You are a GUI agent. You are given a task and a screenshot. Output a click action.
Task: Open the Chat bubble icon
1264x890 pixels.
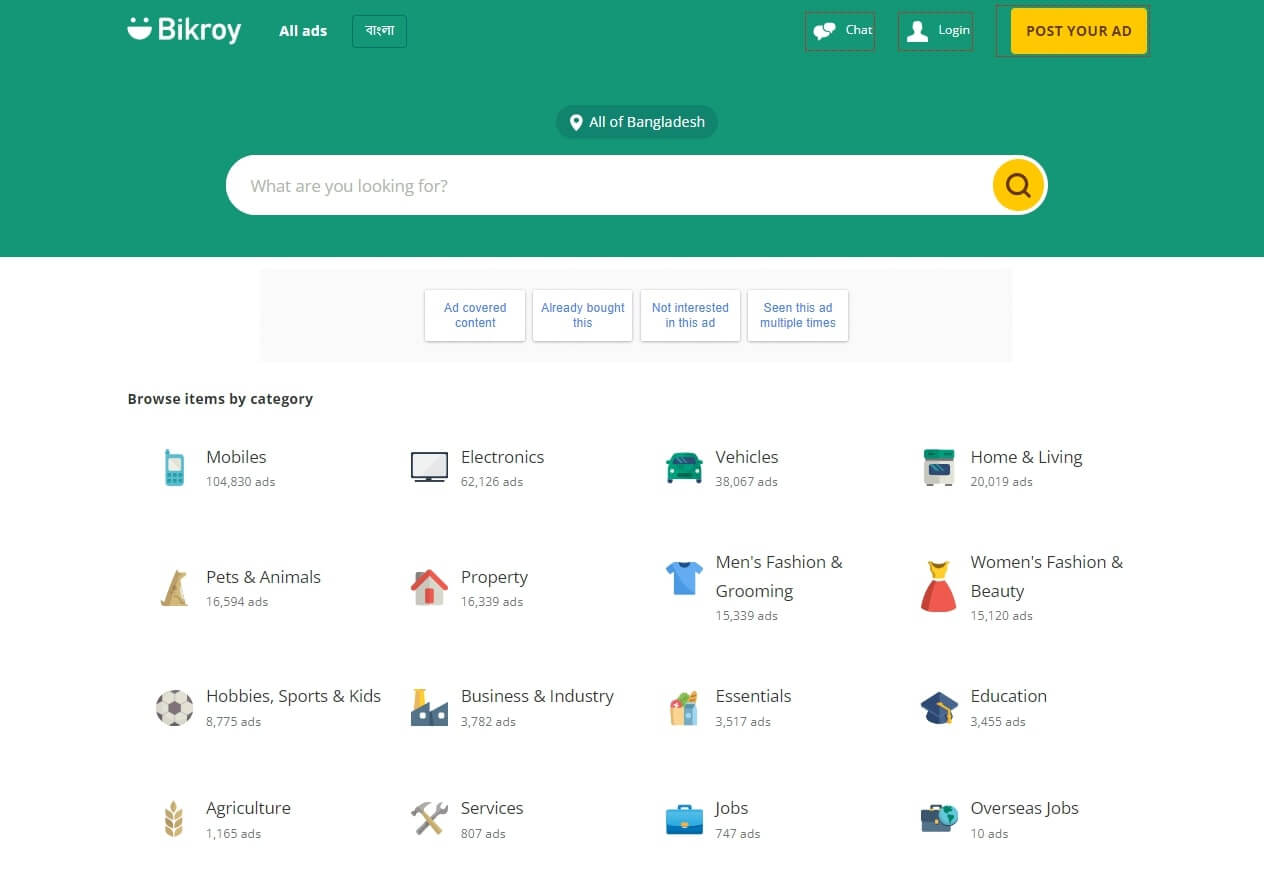tap(823, 31)
